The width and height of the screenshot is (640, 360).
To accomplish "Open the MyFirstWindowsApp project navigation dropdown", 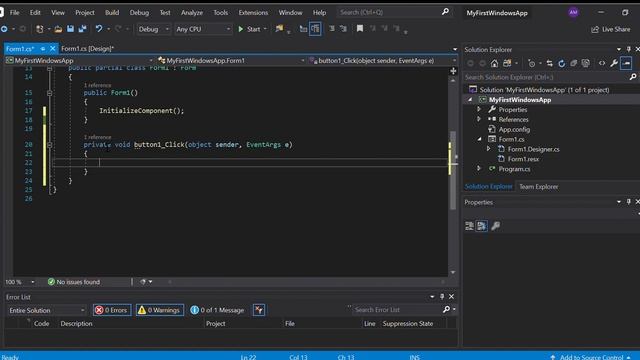I will (79, 60).
